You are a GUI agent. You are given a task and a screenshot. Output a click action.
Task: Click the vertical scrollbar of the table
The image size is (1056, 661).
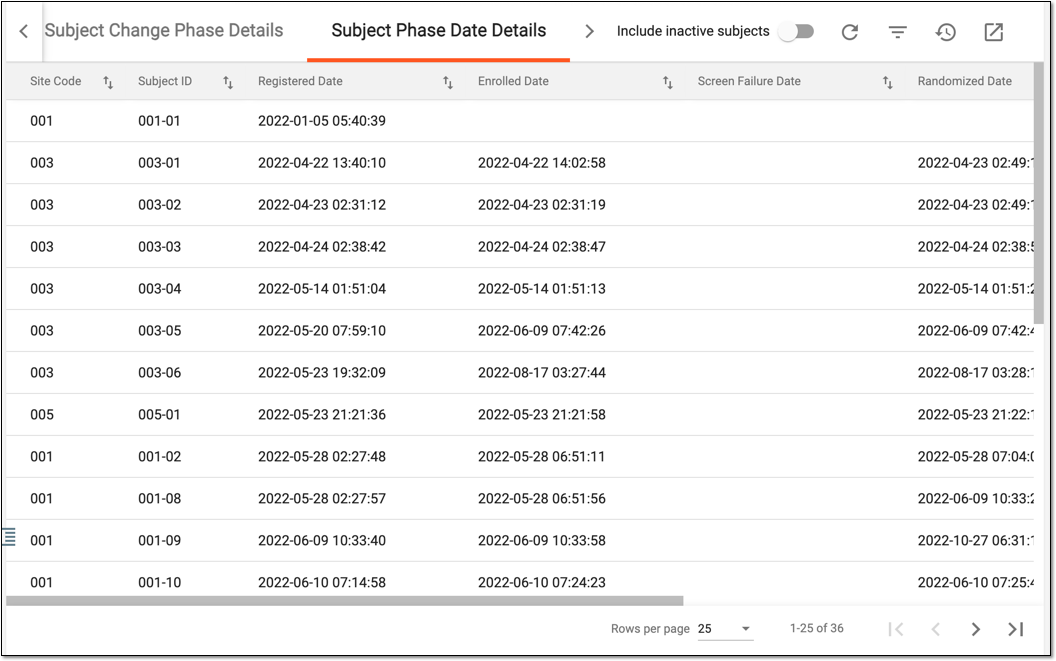pyautogui.click(x=1038, y=193)
